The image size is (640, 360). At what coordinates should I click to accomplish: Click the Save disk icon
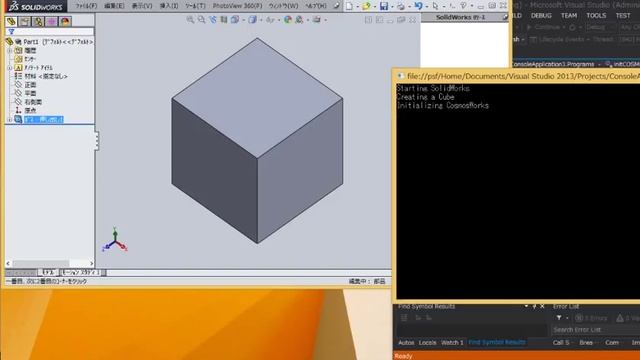384,6
